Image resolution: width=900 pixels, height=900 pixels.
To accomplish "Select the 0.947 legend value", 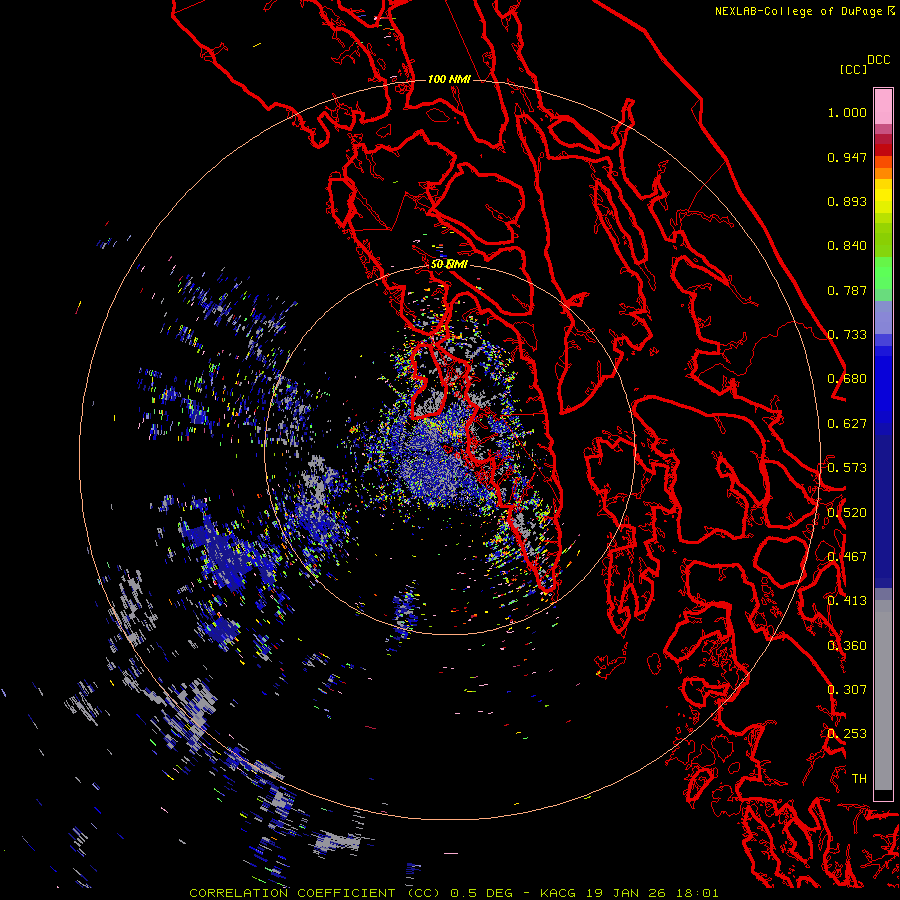I will pos(847,157).
